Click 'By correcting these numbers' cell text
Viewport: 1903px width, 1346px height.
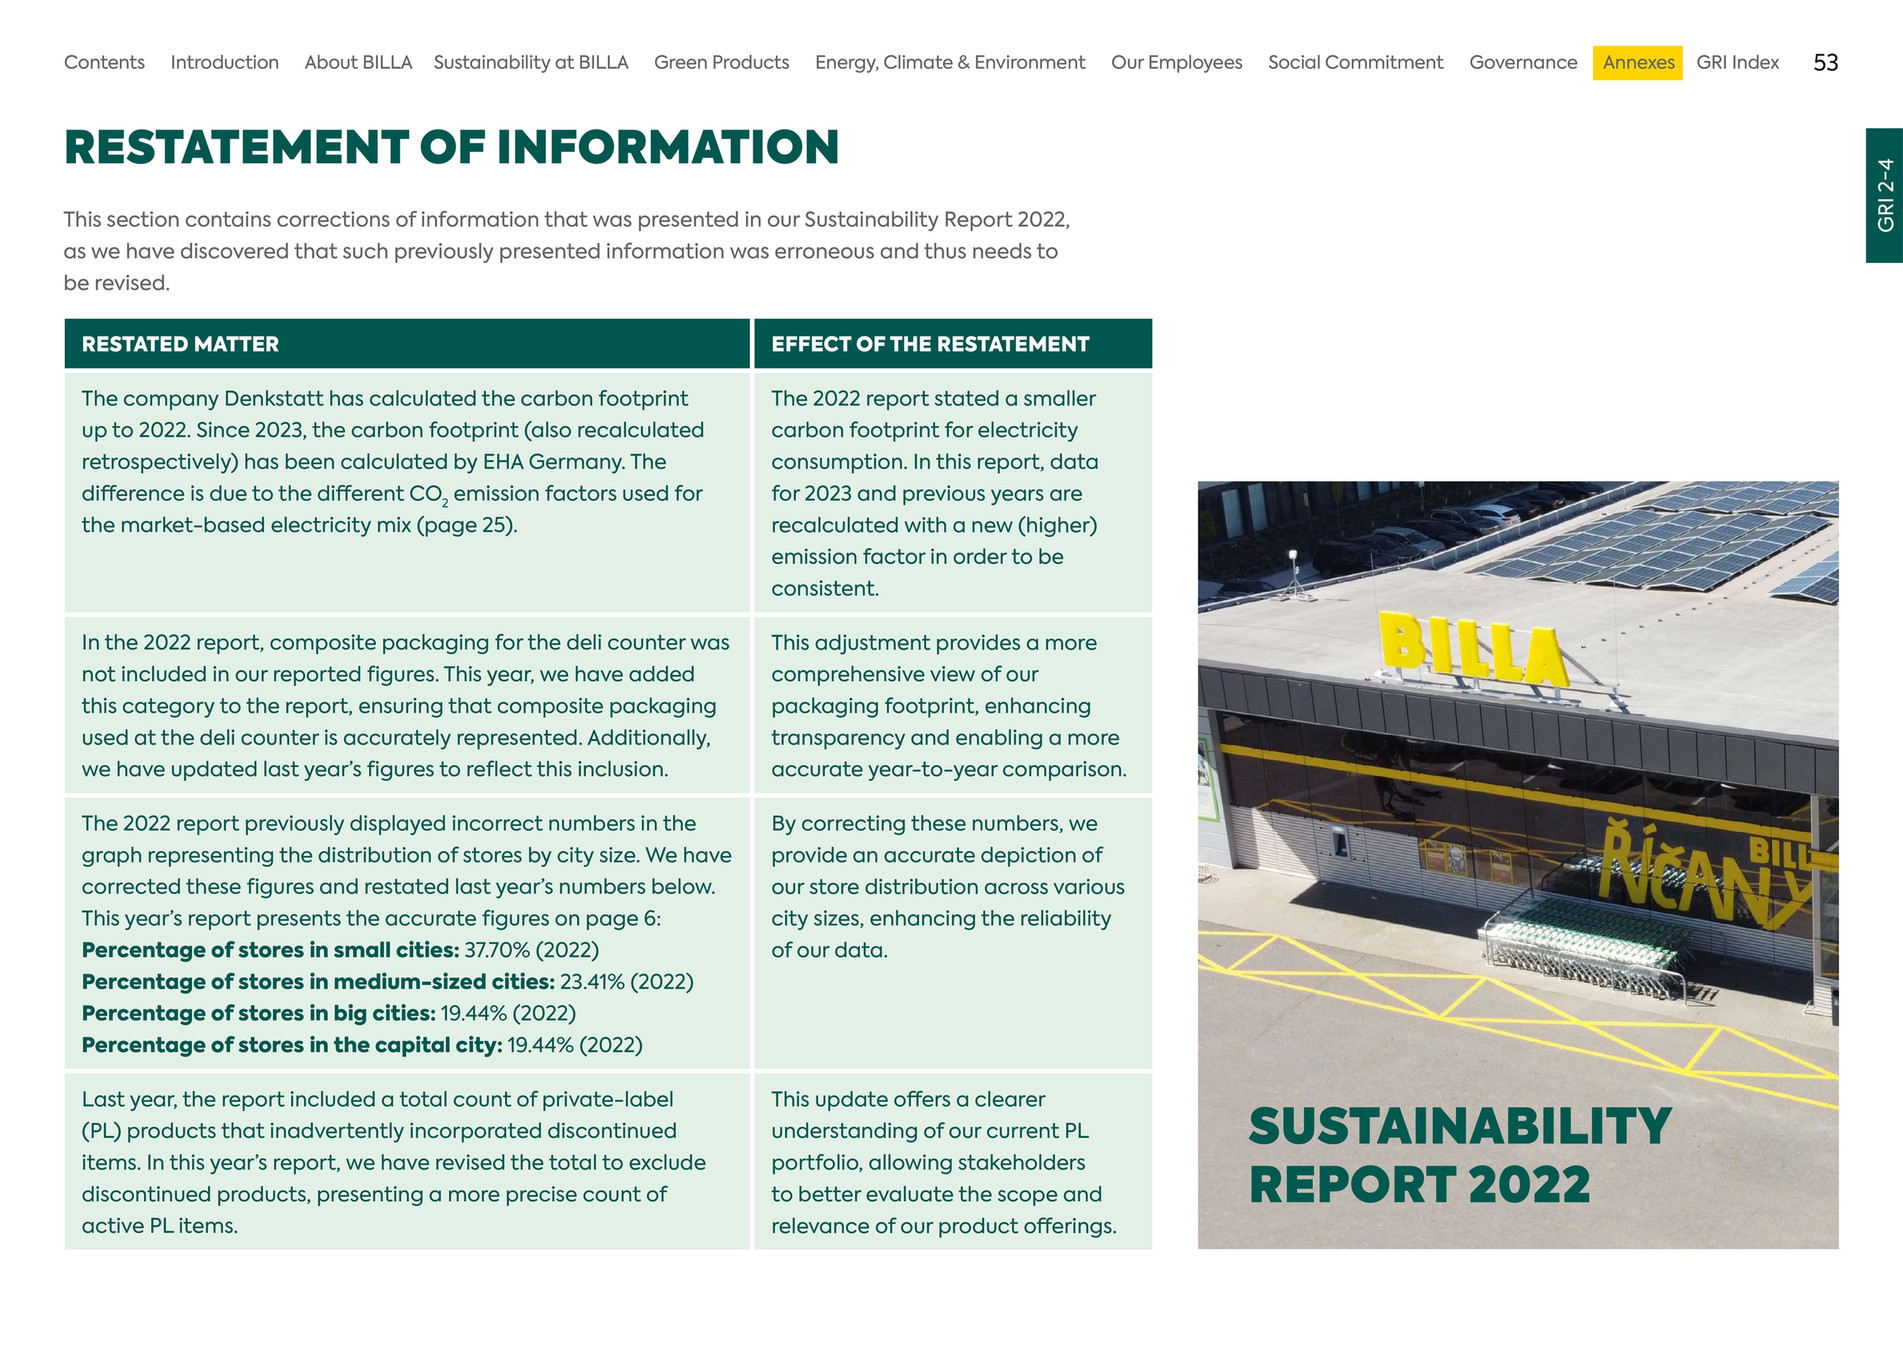click(x=948, y=886)
